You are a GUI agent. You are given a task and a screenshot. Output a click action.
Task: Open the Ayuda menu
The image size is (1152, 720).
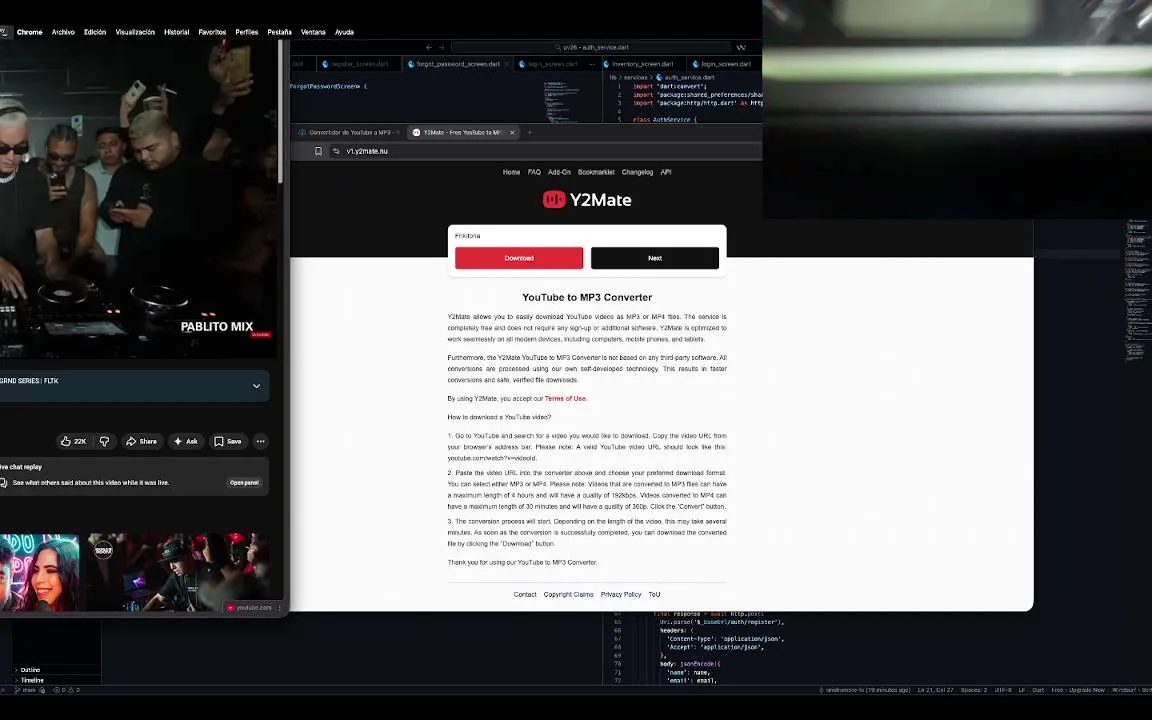click(345, 32)
